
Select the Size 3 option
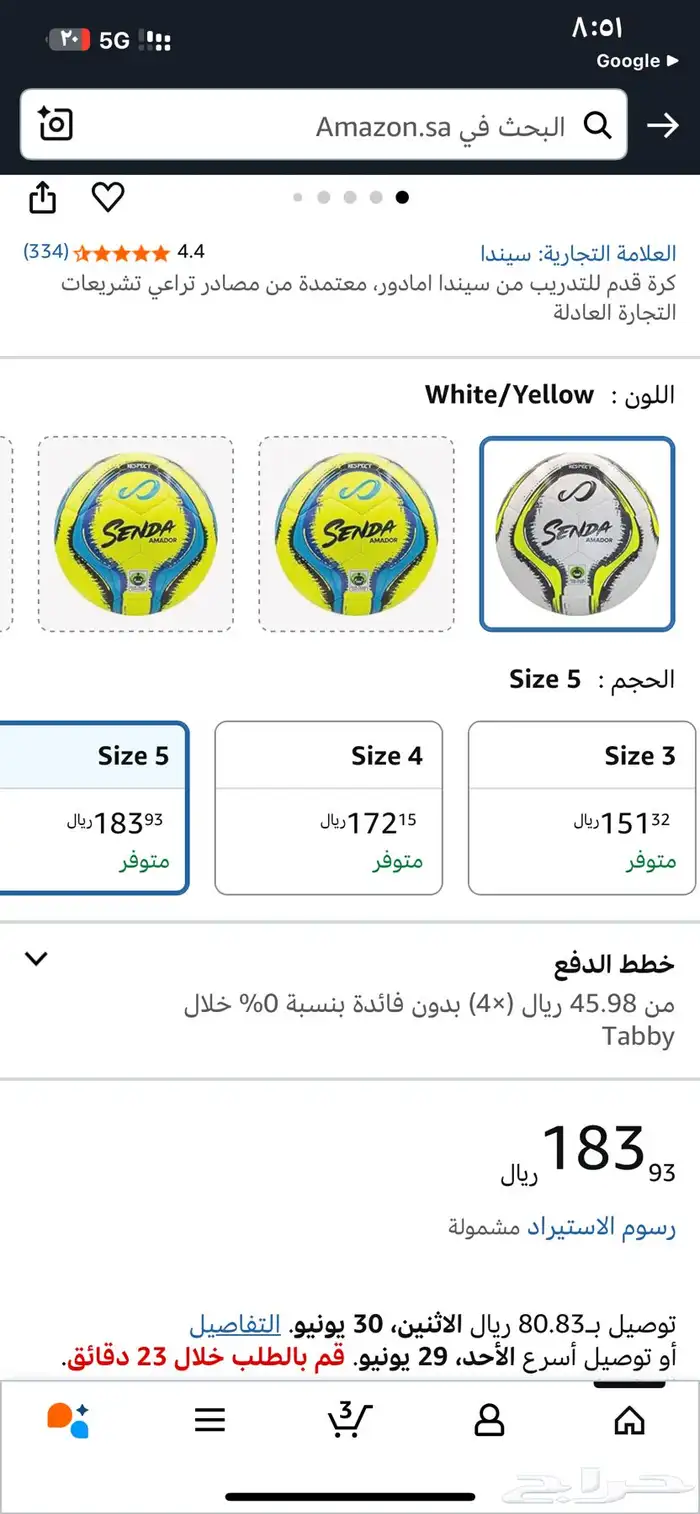point(581,805)
